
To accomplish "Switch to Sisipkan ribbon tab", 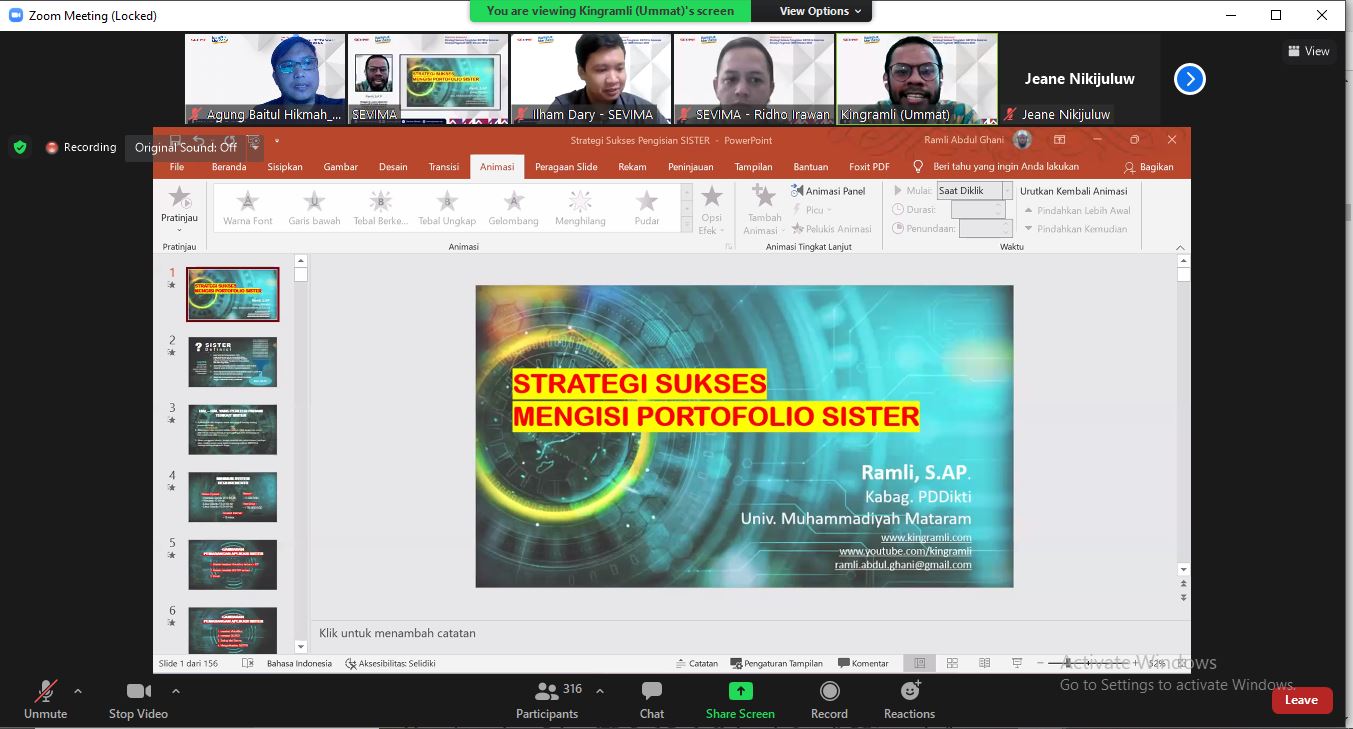I will click(285, 167).
